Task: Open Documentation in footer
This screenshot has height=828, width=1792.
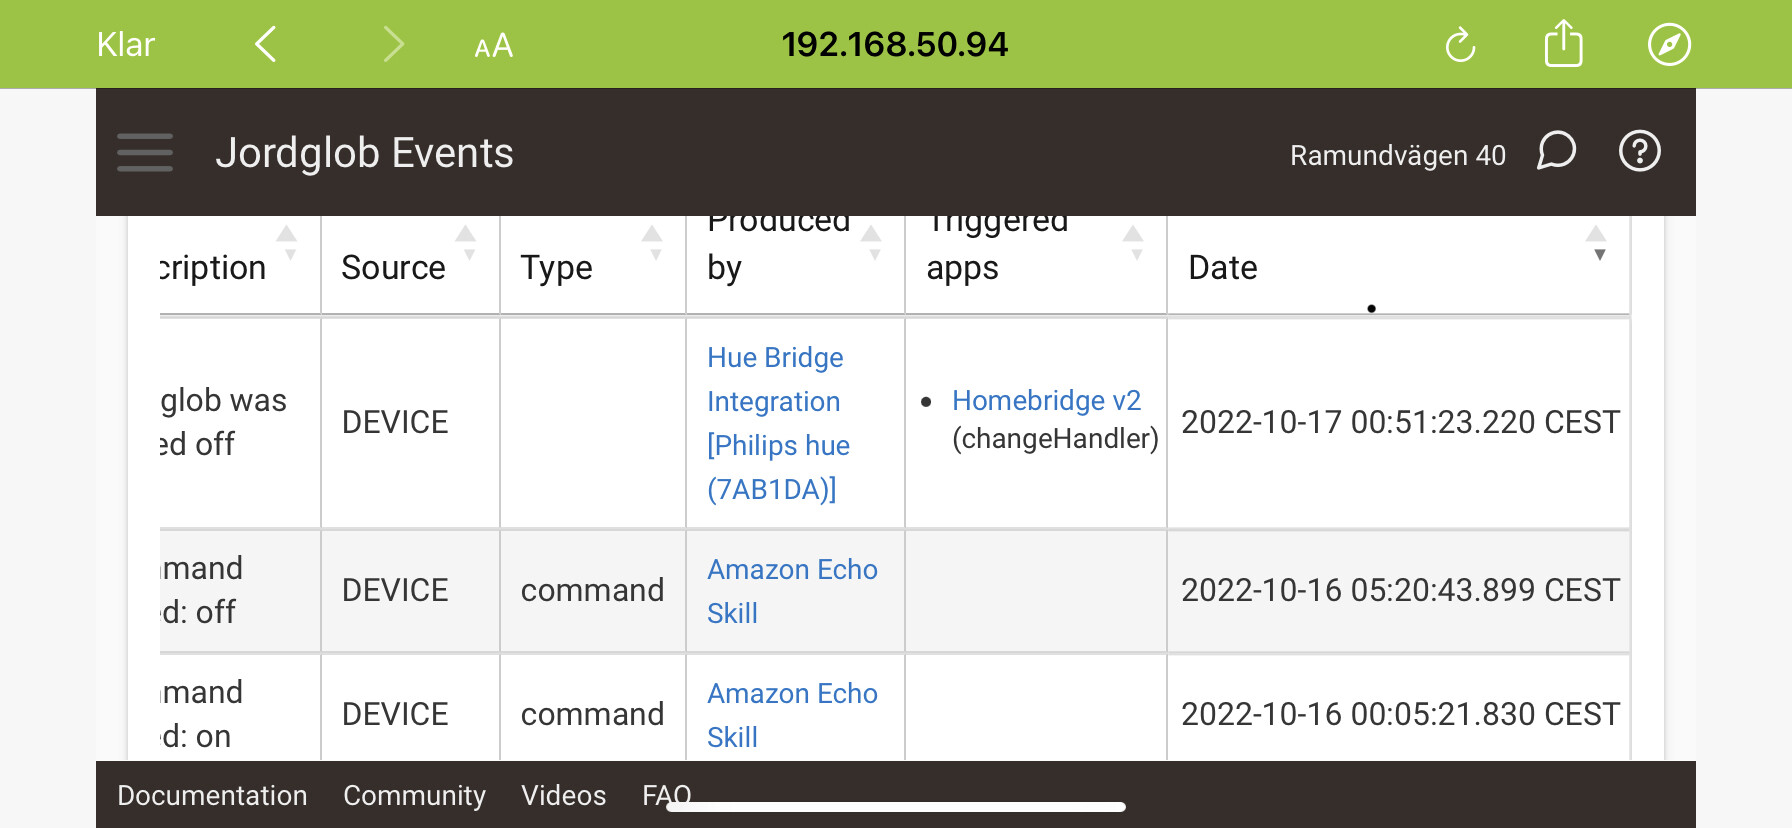Action: pyautogui.click(x=212, y=795)
